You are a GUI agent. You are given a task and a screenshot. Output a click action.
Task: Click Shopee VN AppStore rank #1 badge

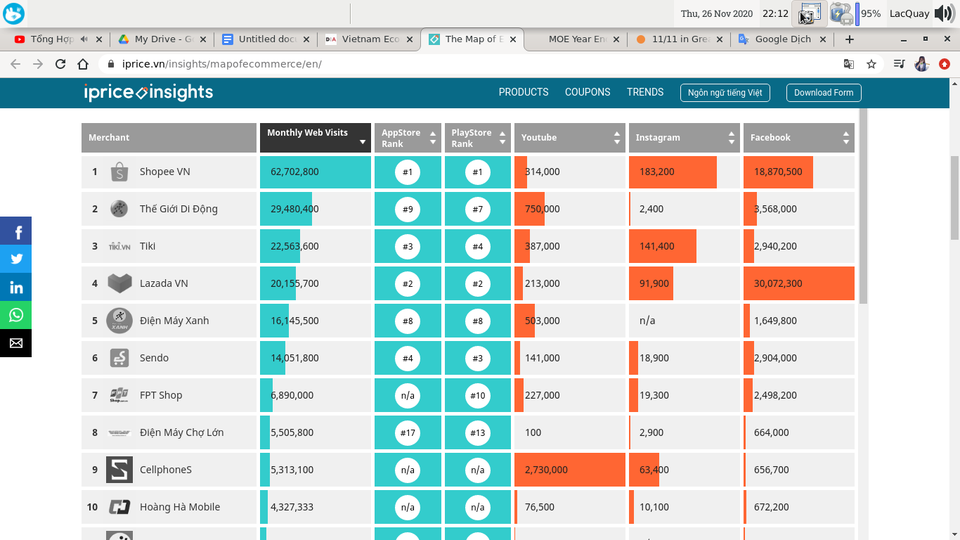point(408,172)
